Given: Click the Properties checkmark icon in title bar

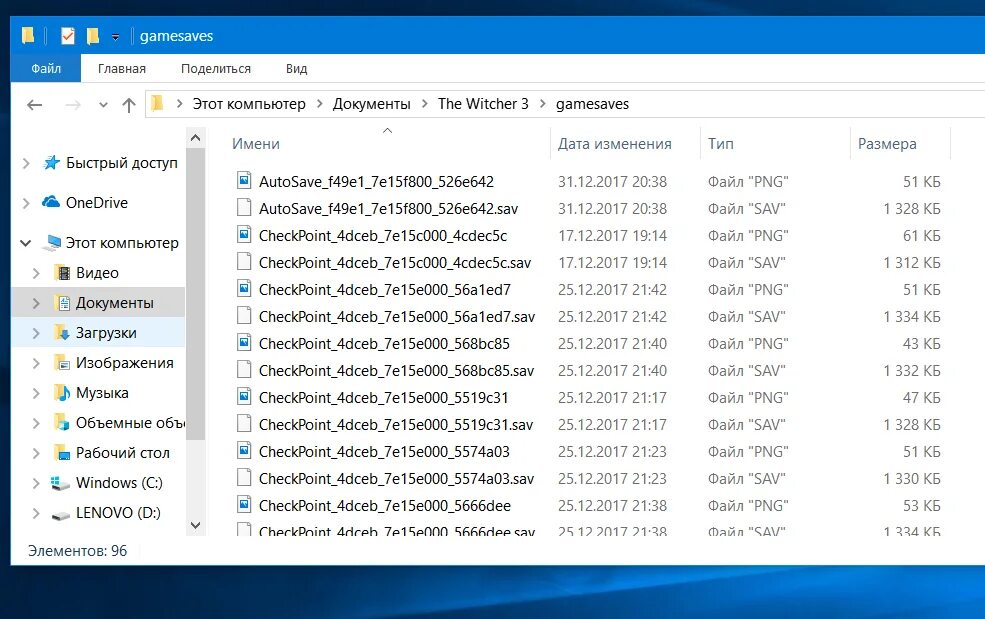Looking at the screenshot, I should (x=68, y=36).
